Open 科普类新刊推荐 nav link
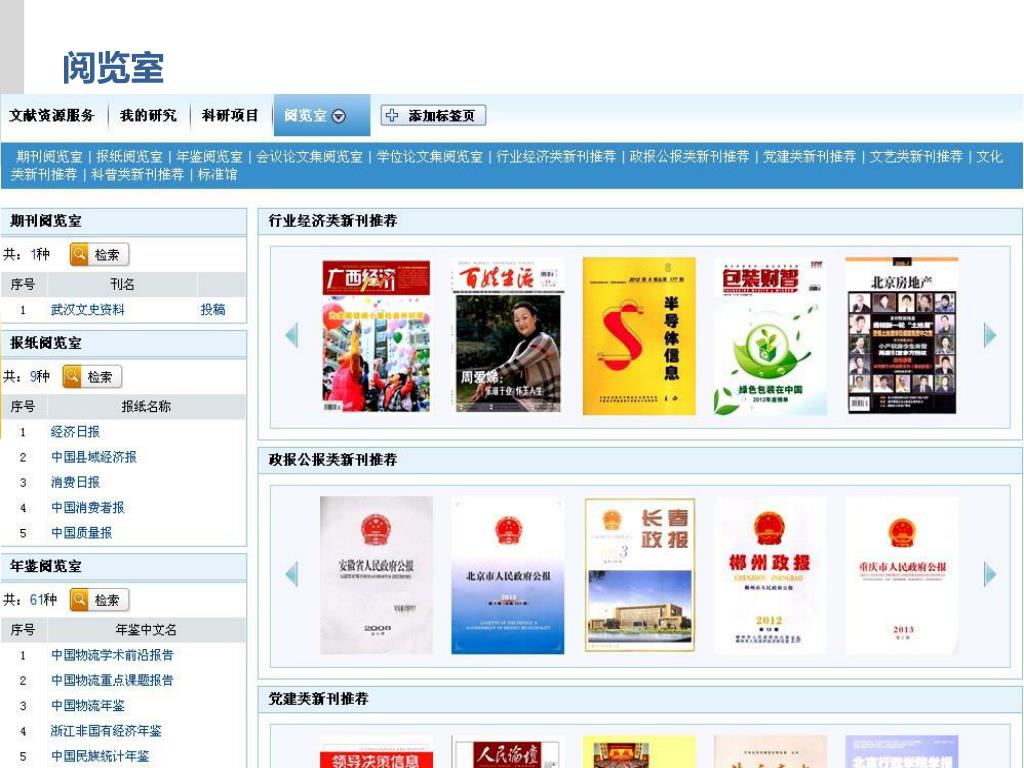The width and height of the screenshot is (1024, 768). point(137,174)
